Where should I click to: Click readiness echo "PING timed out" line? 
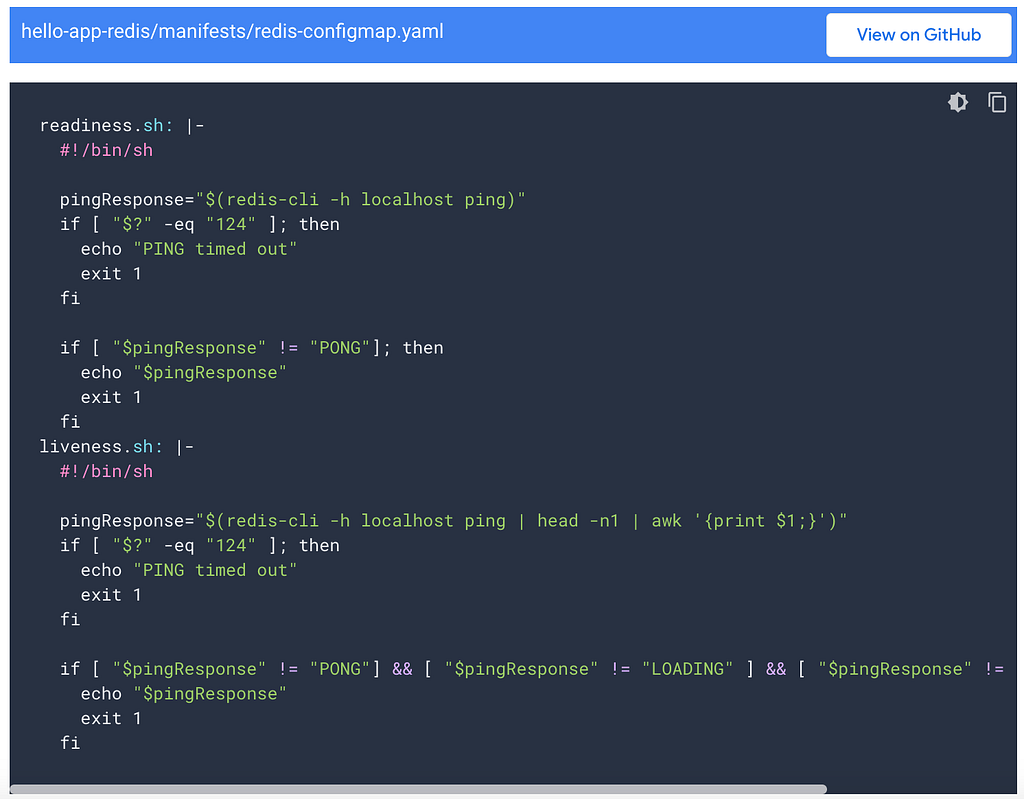(189, 250)
